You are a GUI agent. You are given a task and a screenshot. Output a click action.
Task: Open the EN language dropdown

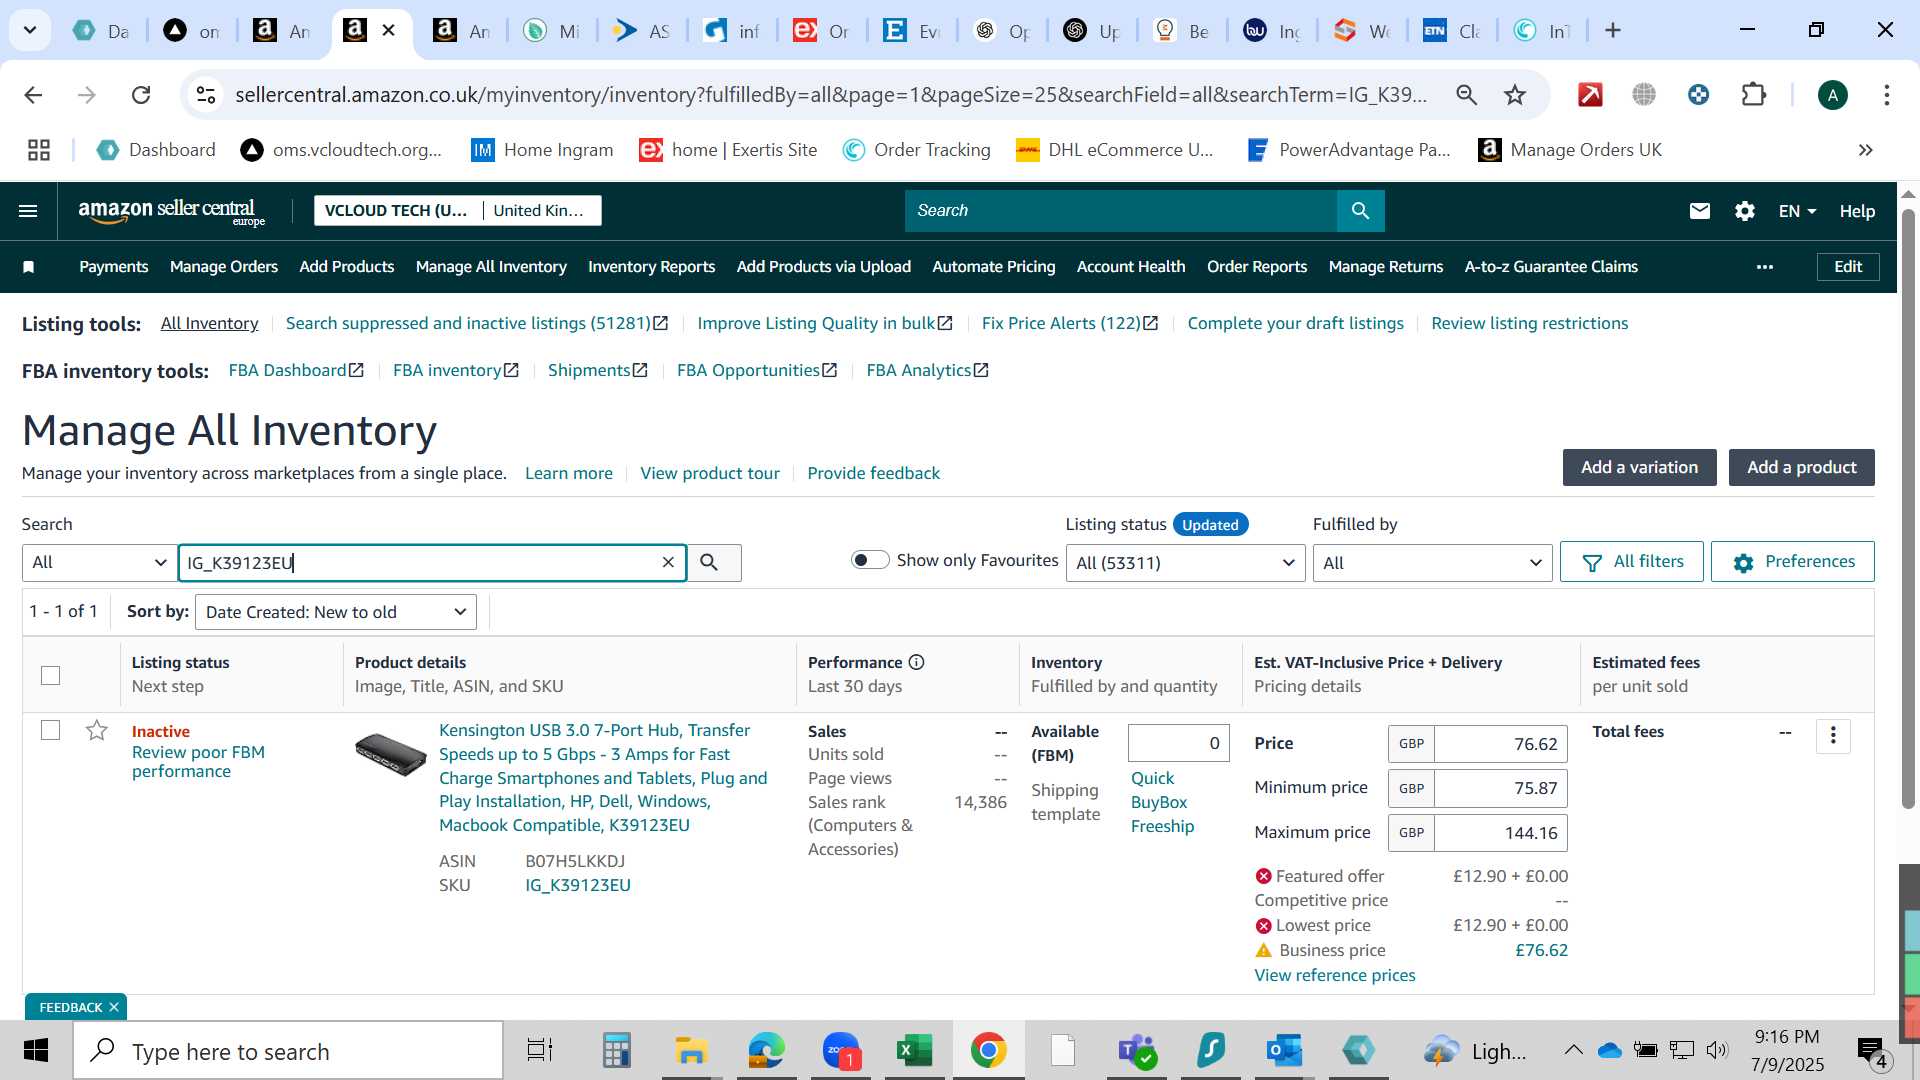point(1797,211)
